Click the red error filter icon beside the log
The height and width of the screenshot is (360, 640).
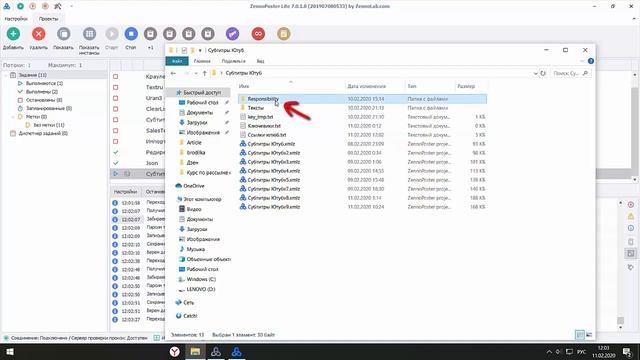631,204
